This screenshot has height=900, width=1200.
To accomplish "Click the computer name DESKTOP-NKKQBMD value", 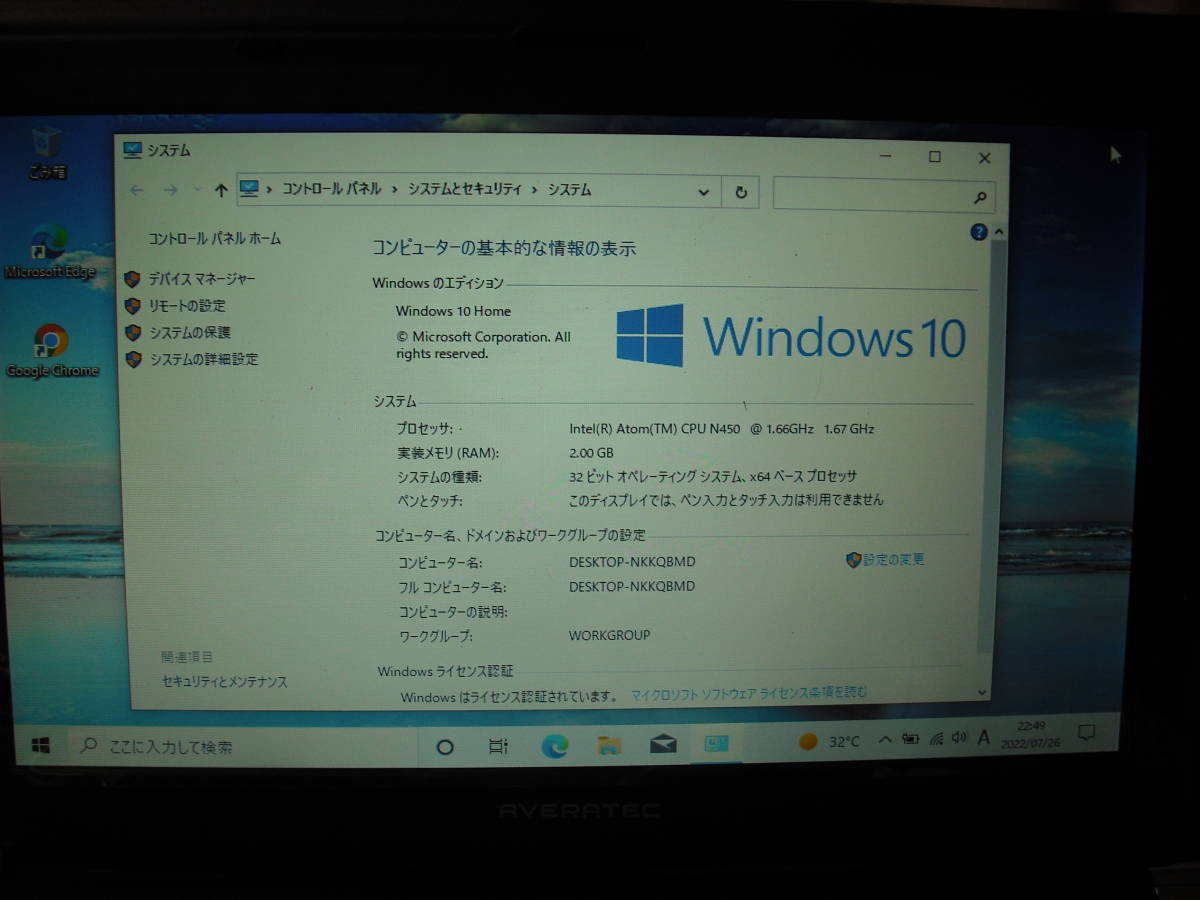I will click(632, 562).
